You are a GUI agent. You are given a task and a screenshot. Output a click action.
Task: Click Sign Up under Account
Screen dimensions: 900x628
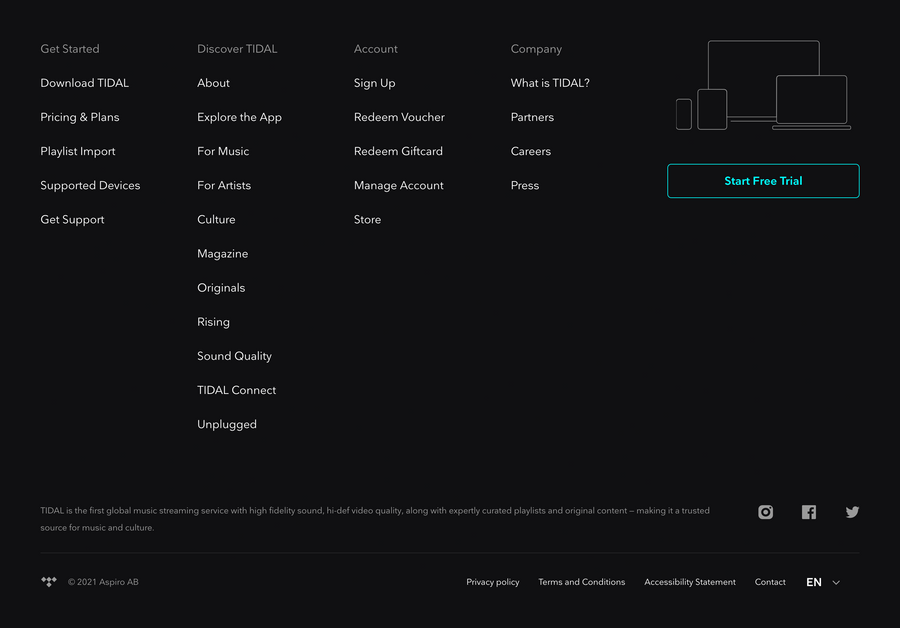[x=374, y=83]
